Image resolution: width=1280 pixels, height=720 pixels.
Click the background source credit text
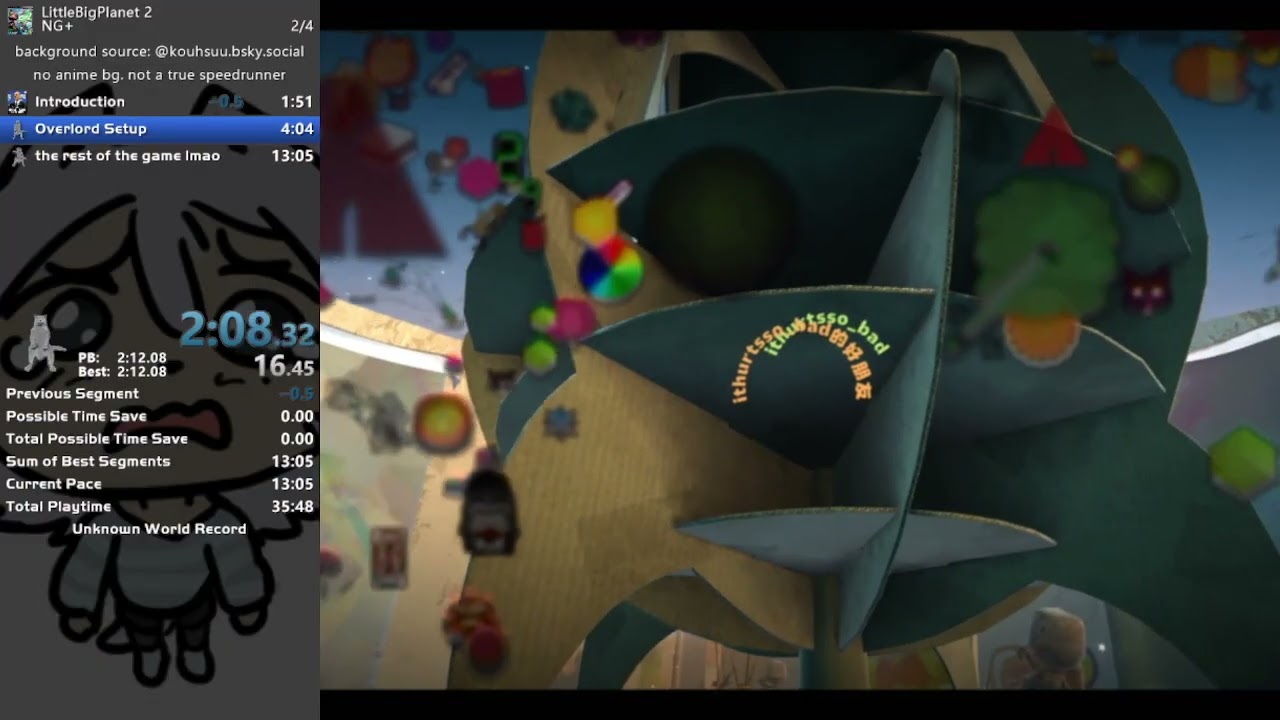pyautogui.click(x=160, y=51)
